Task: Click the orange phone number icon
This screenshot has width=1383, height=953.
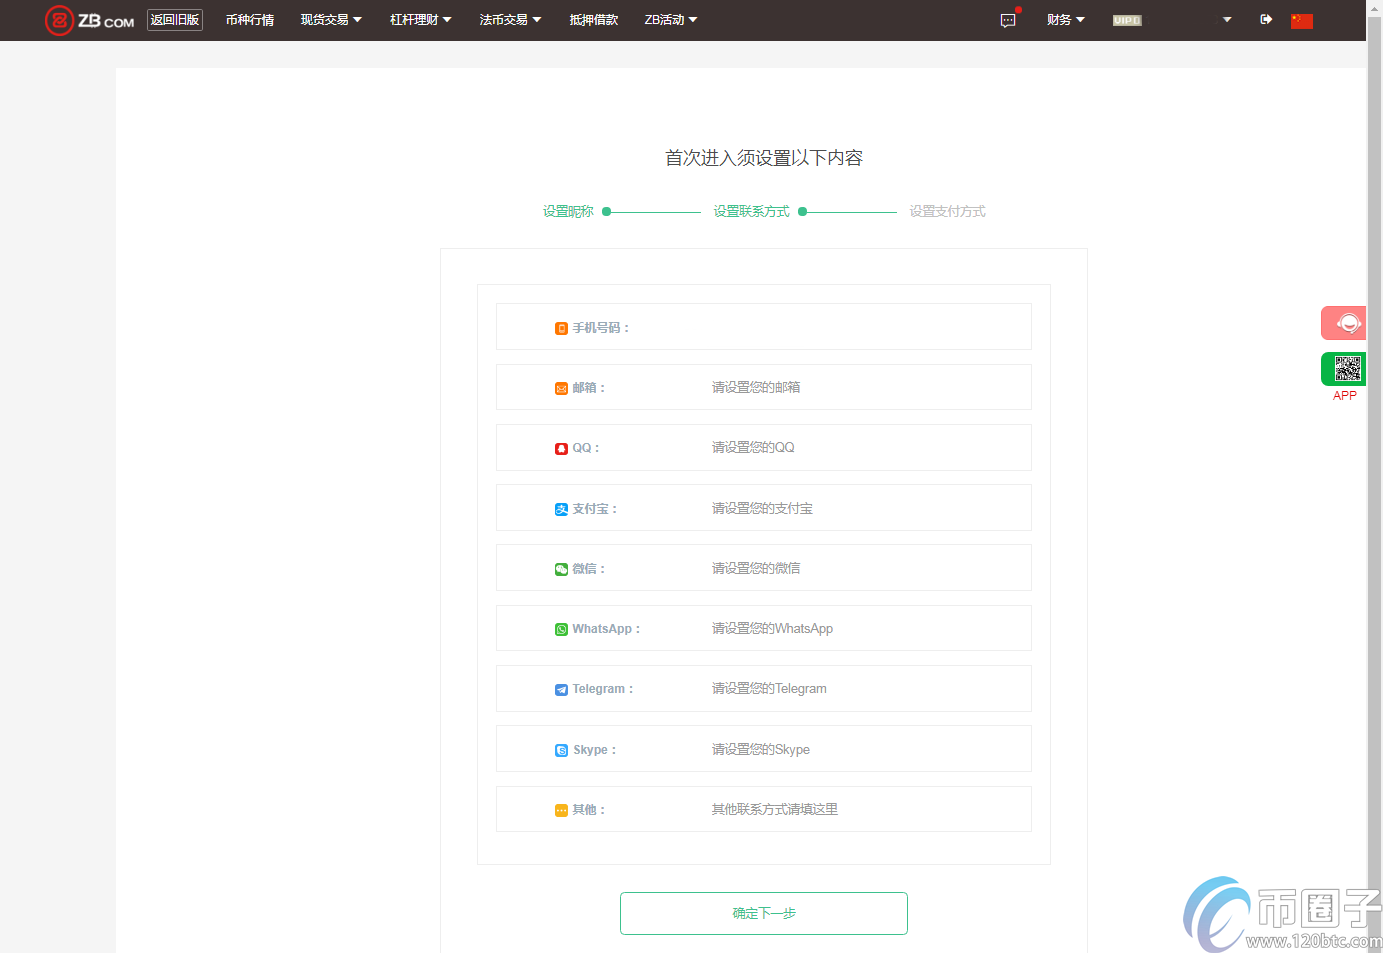Action: click(561, 328)
